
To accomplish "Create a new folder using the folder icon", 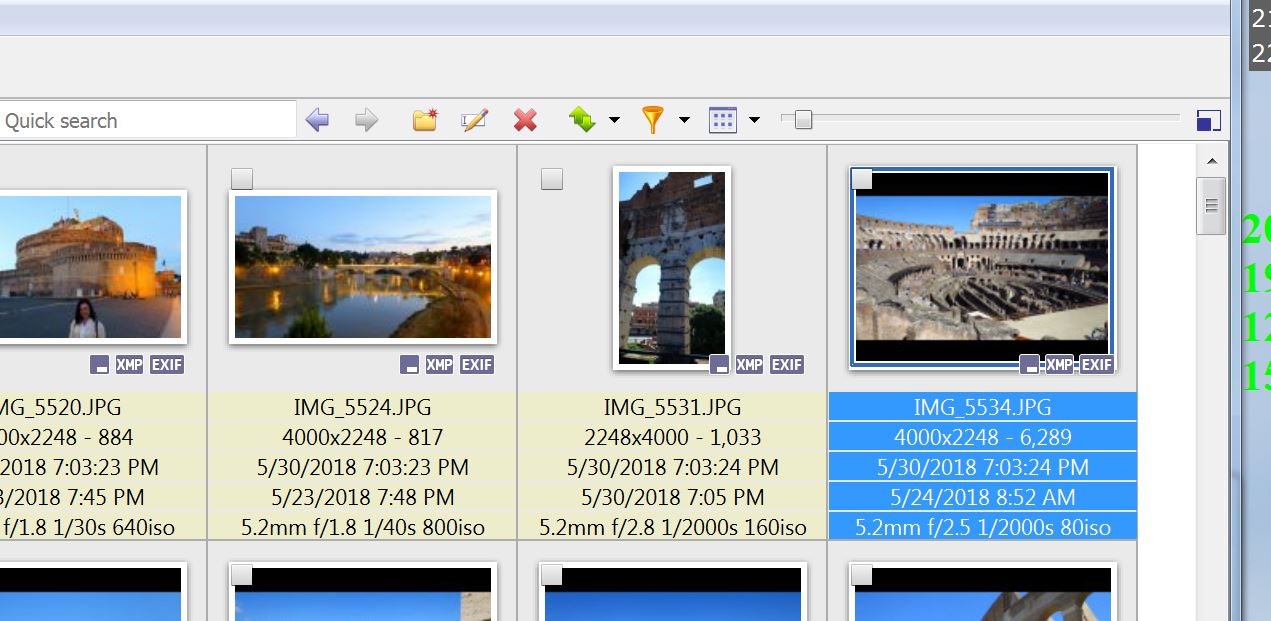I will click(425, 120).
